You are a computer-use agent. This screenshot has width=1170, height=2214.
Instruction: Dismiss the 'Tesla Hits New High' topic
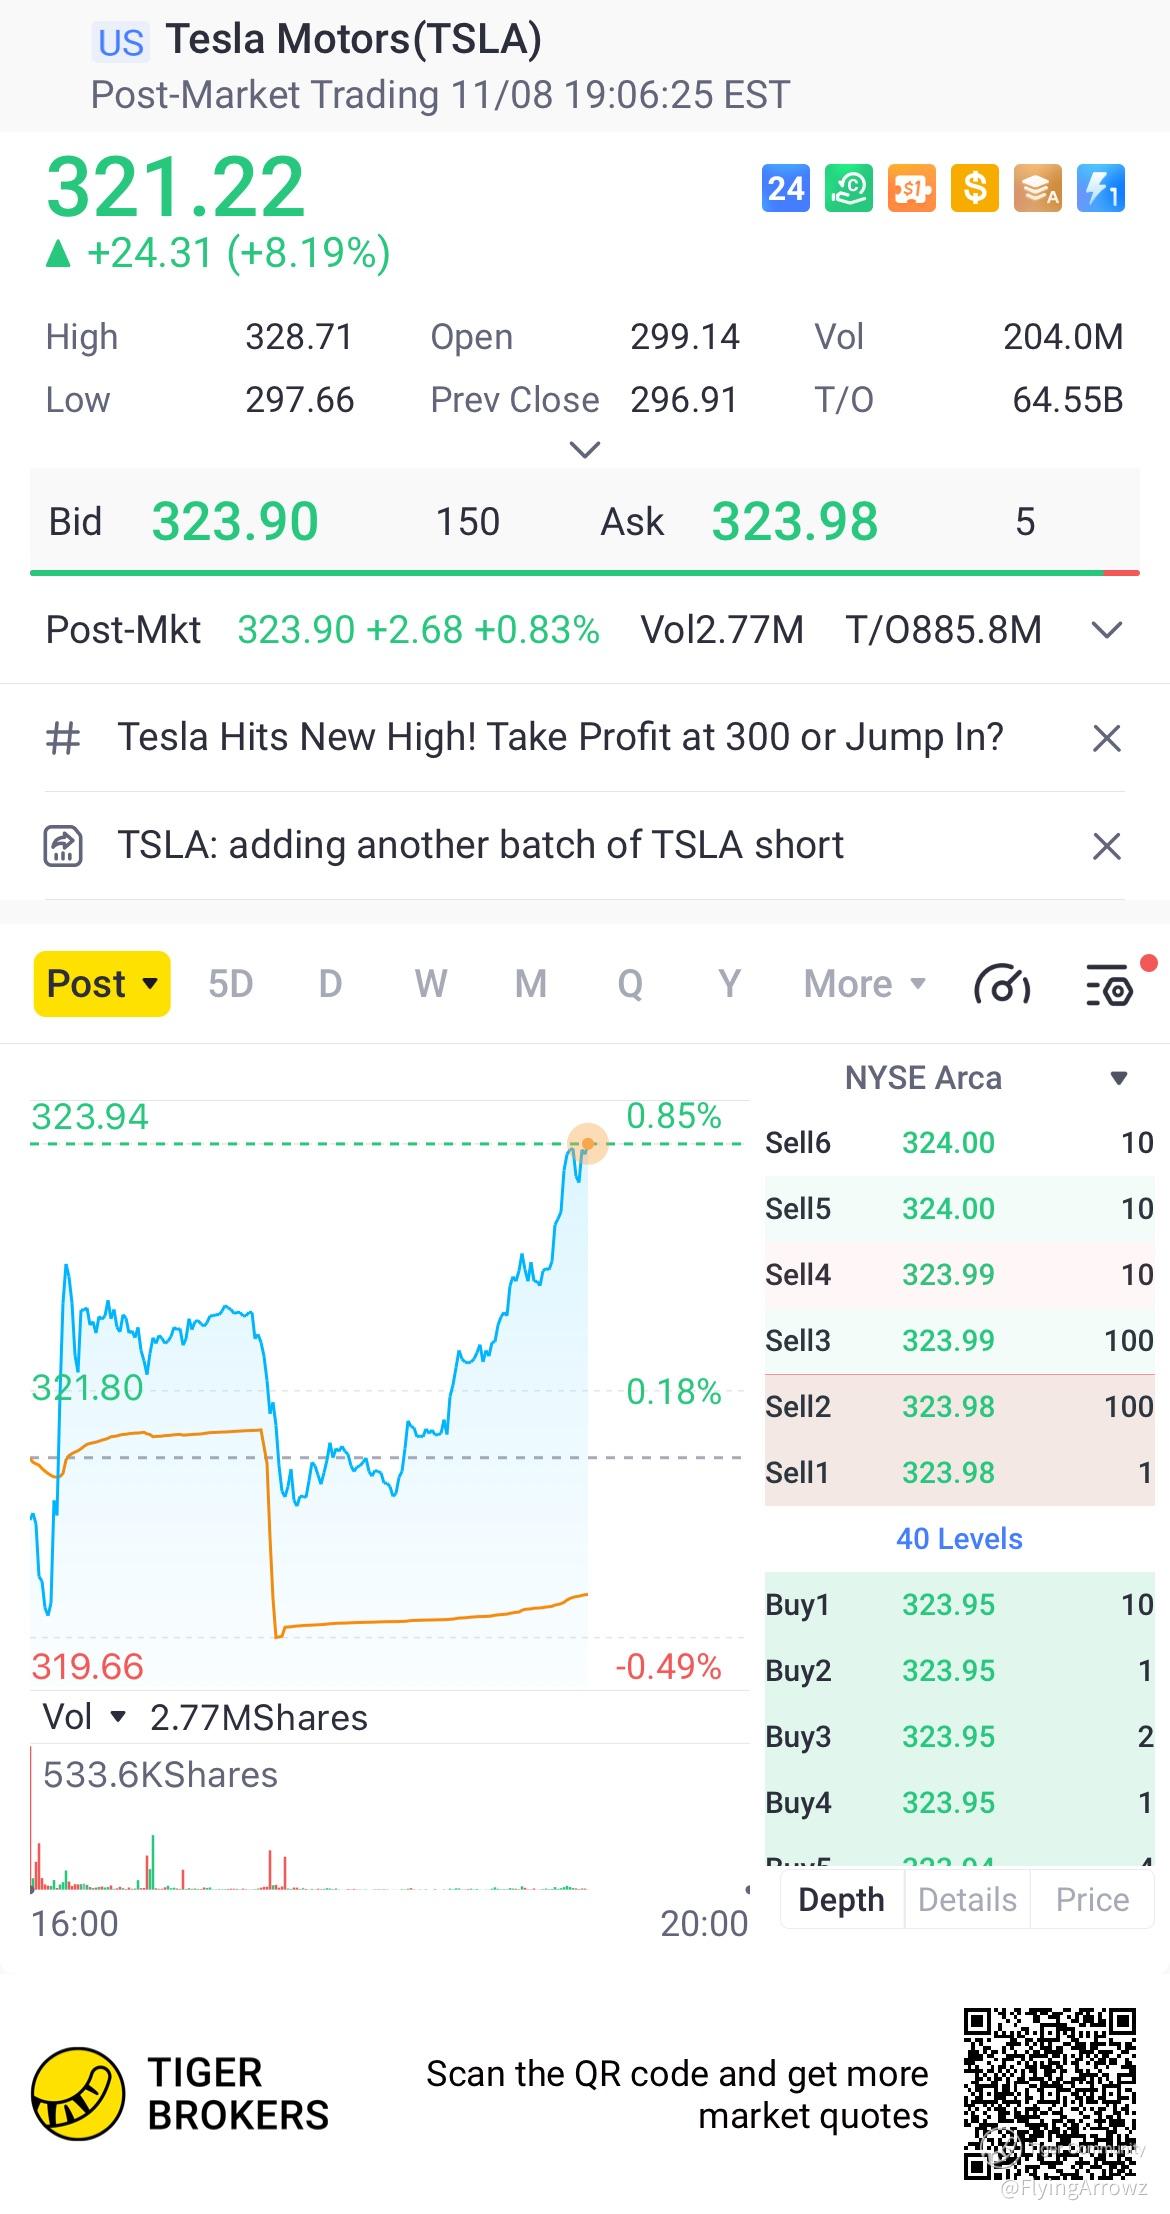tap(1106, 739)
